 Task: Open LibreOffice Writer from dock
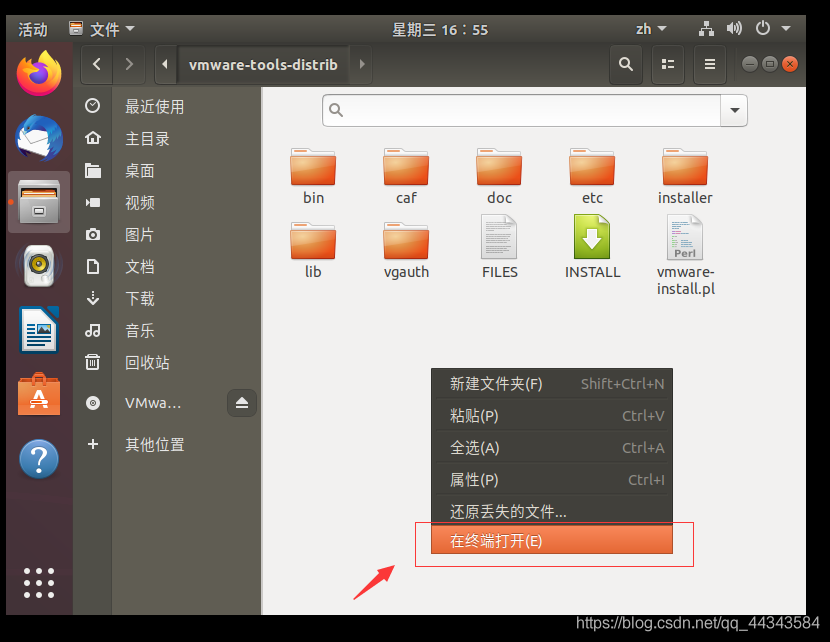pyautogui.click(x=39, y=330)
